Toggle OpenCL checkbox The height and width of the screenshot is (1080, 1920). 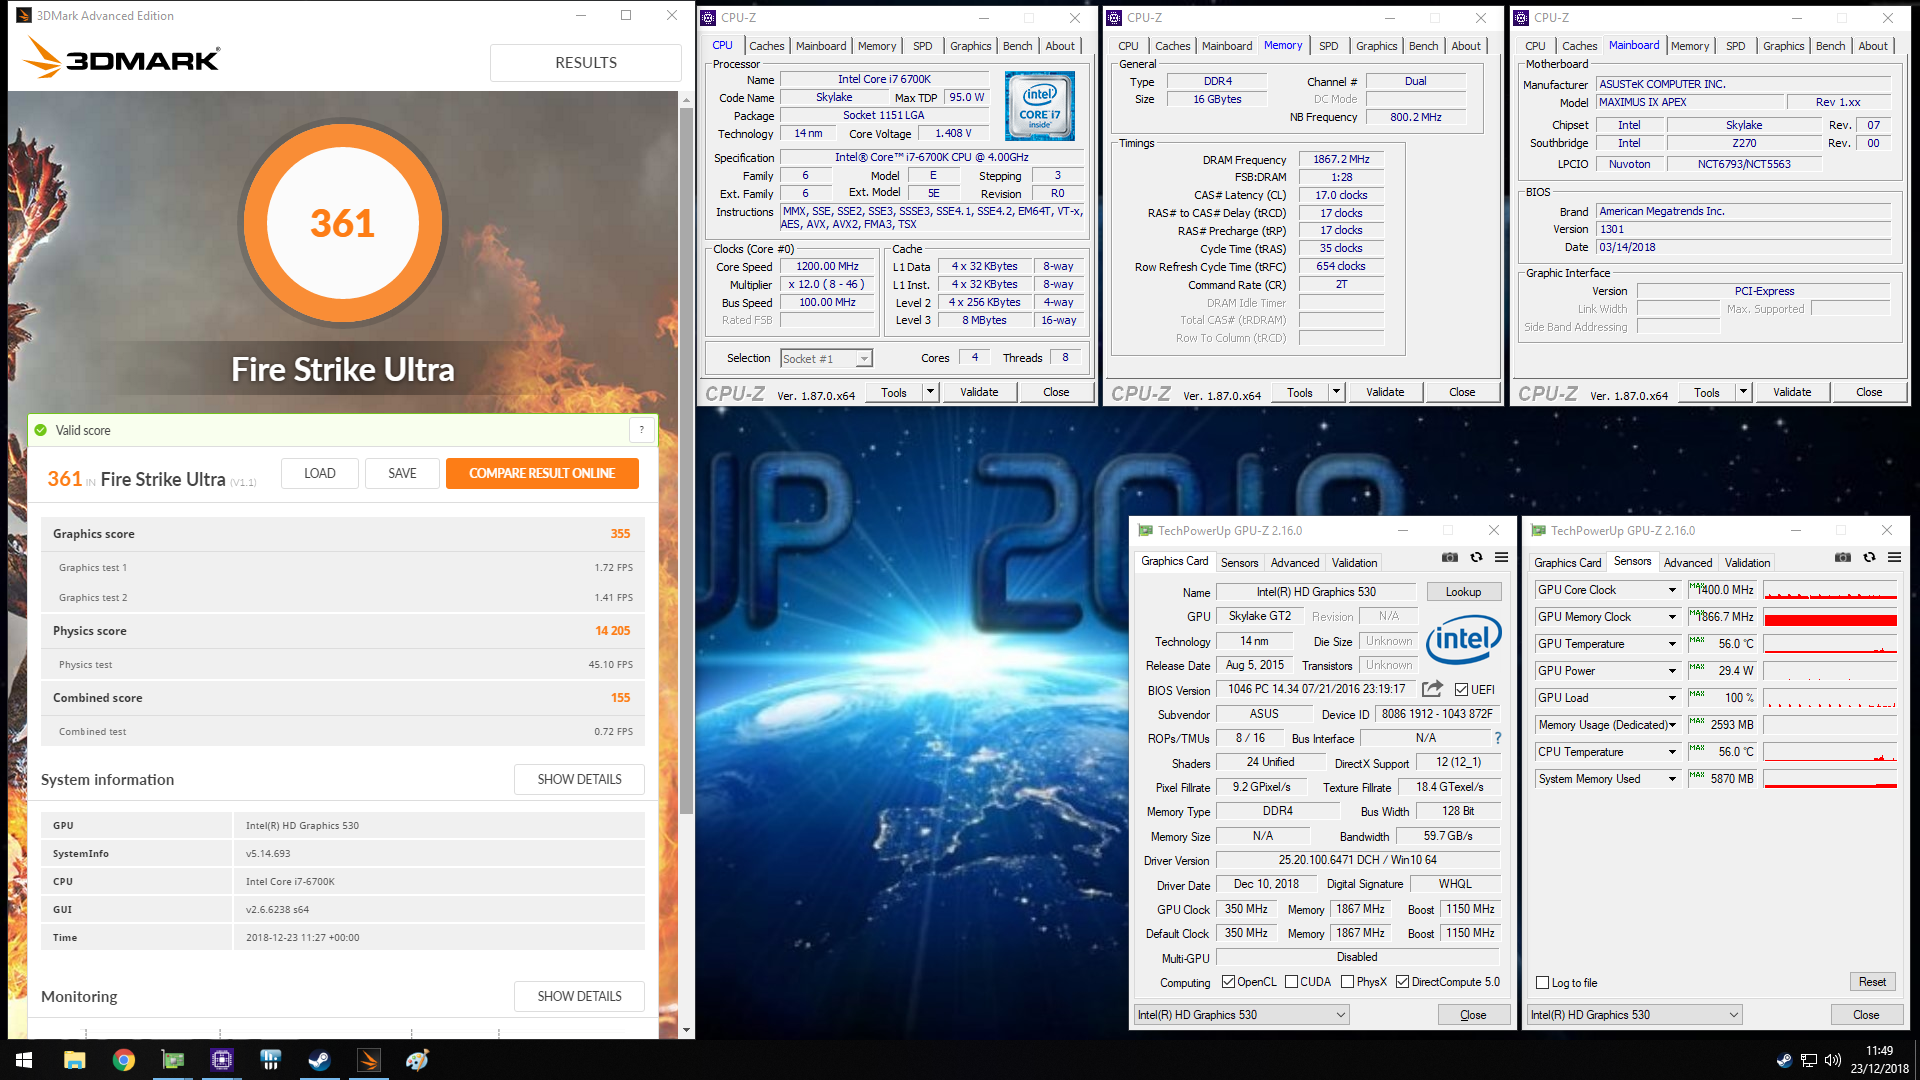(x=1228, y=982)
